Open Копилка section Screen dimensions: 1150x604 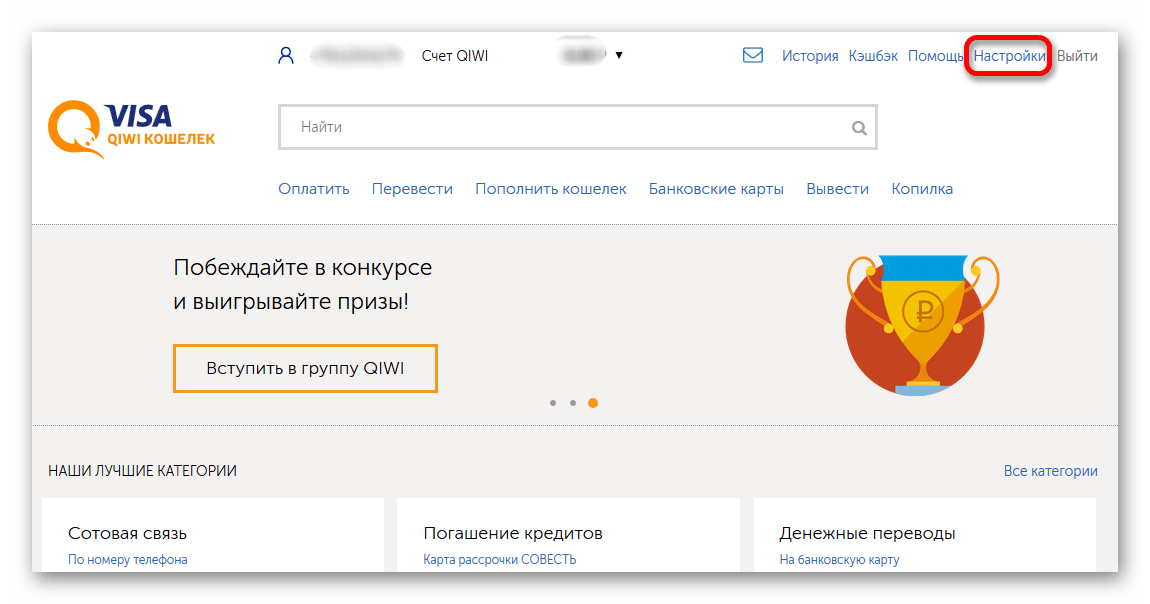point(922,189)
